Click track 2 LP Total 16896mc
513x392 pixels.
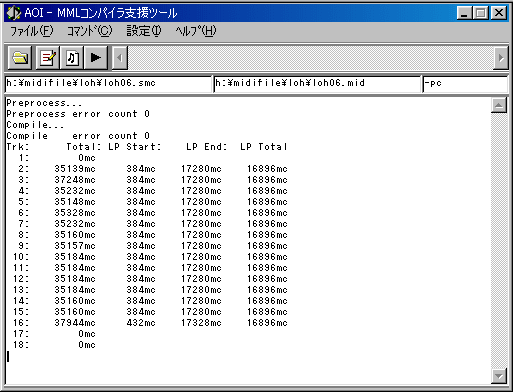pyautogui.click(x=267, y=169)
